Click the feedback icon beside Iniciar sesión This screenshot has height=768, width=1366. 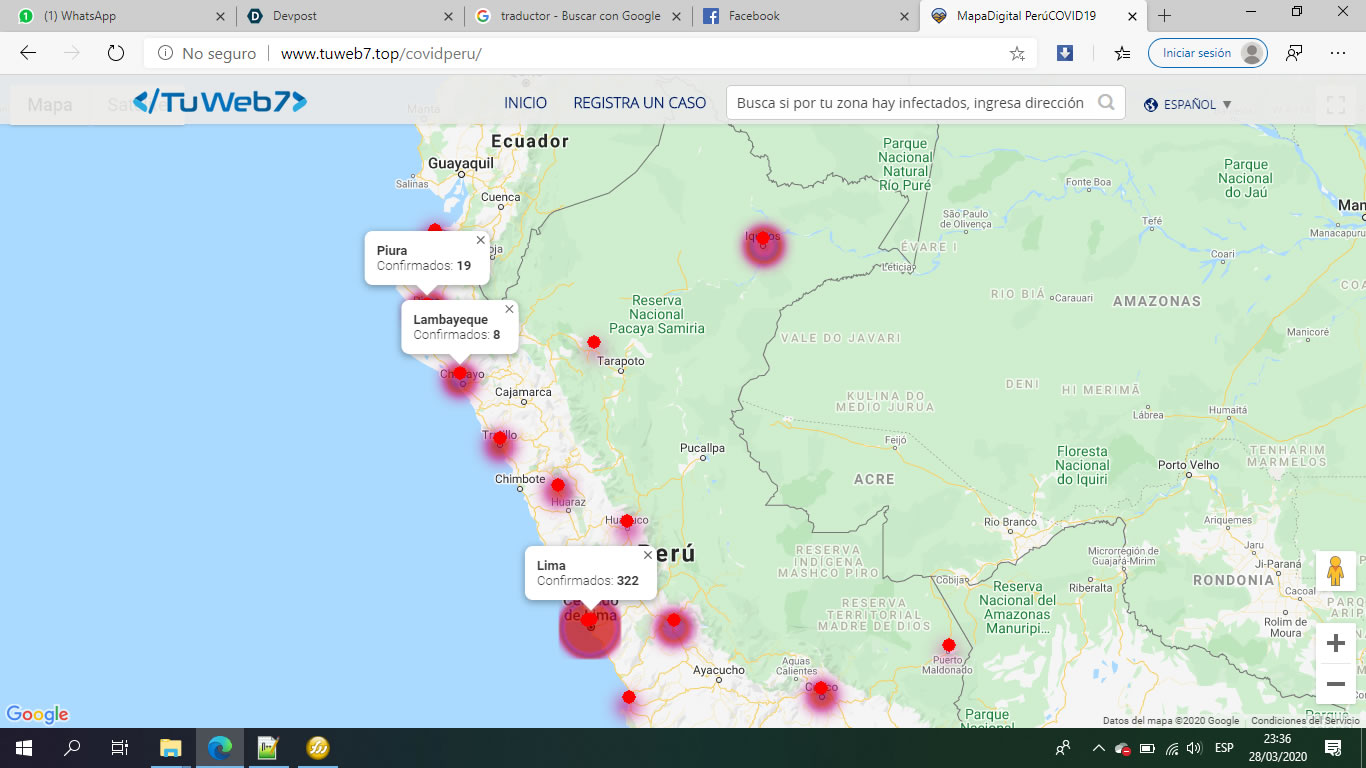point(1294,53)
